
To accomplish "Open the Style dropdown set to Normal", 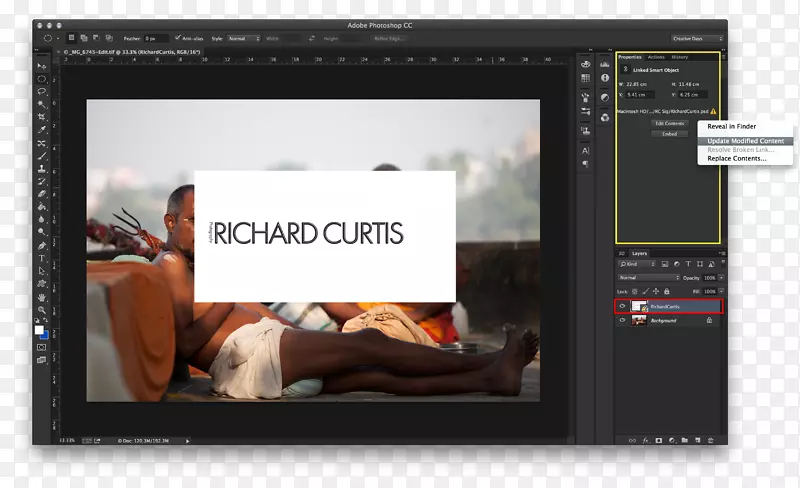I will pyautogui.click(x=243, y=38).
